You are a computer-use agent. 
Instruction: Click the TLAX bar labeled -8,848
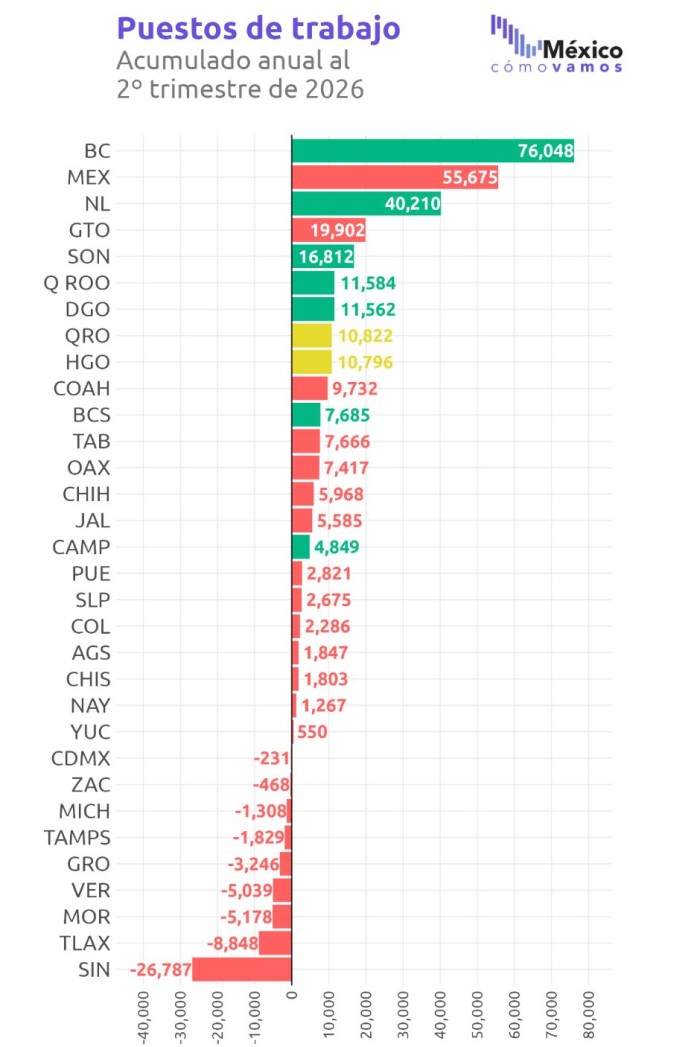[x=275, y=943]
